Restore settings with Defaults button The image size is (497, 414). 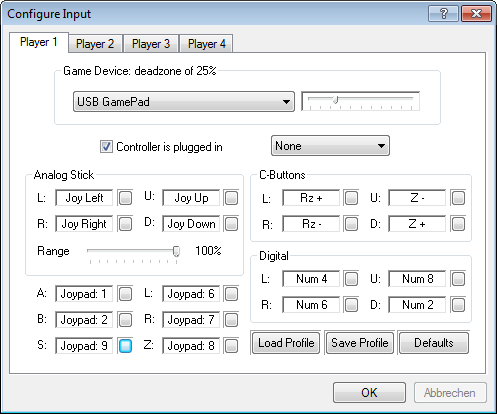point(434,343)
